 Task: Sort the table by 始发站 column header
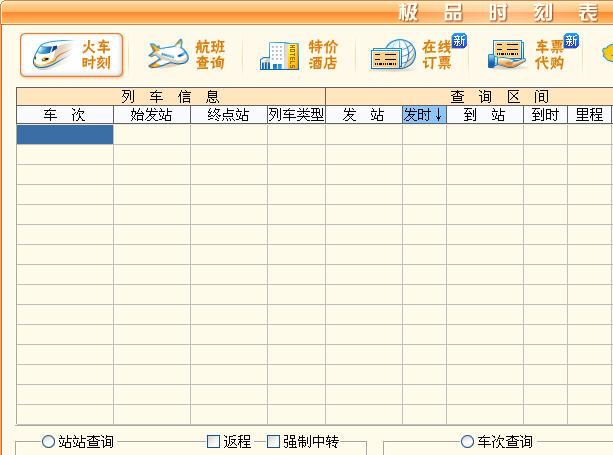[152, 115]
